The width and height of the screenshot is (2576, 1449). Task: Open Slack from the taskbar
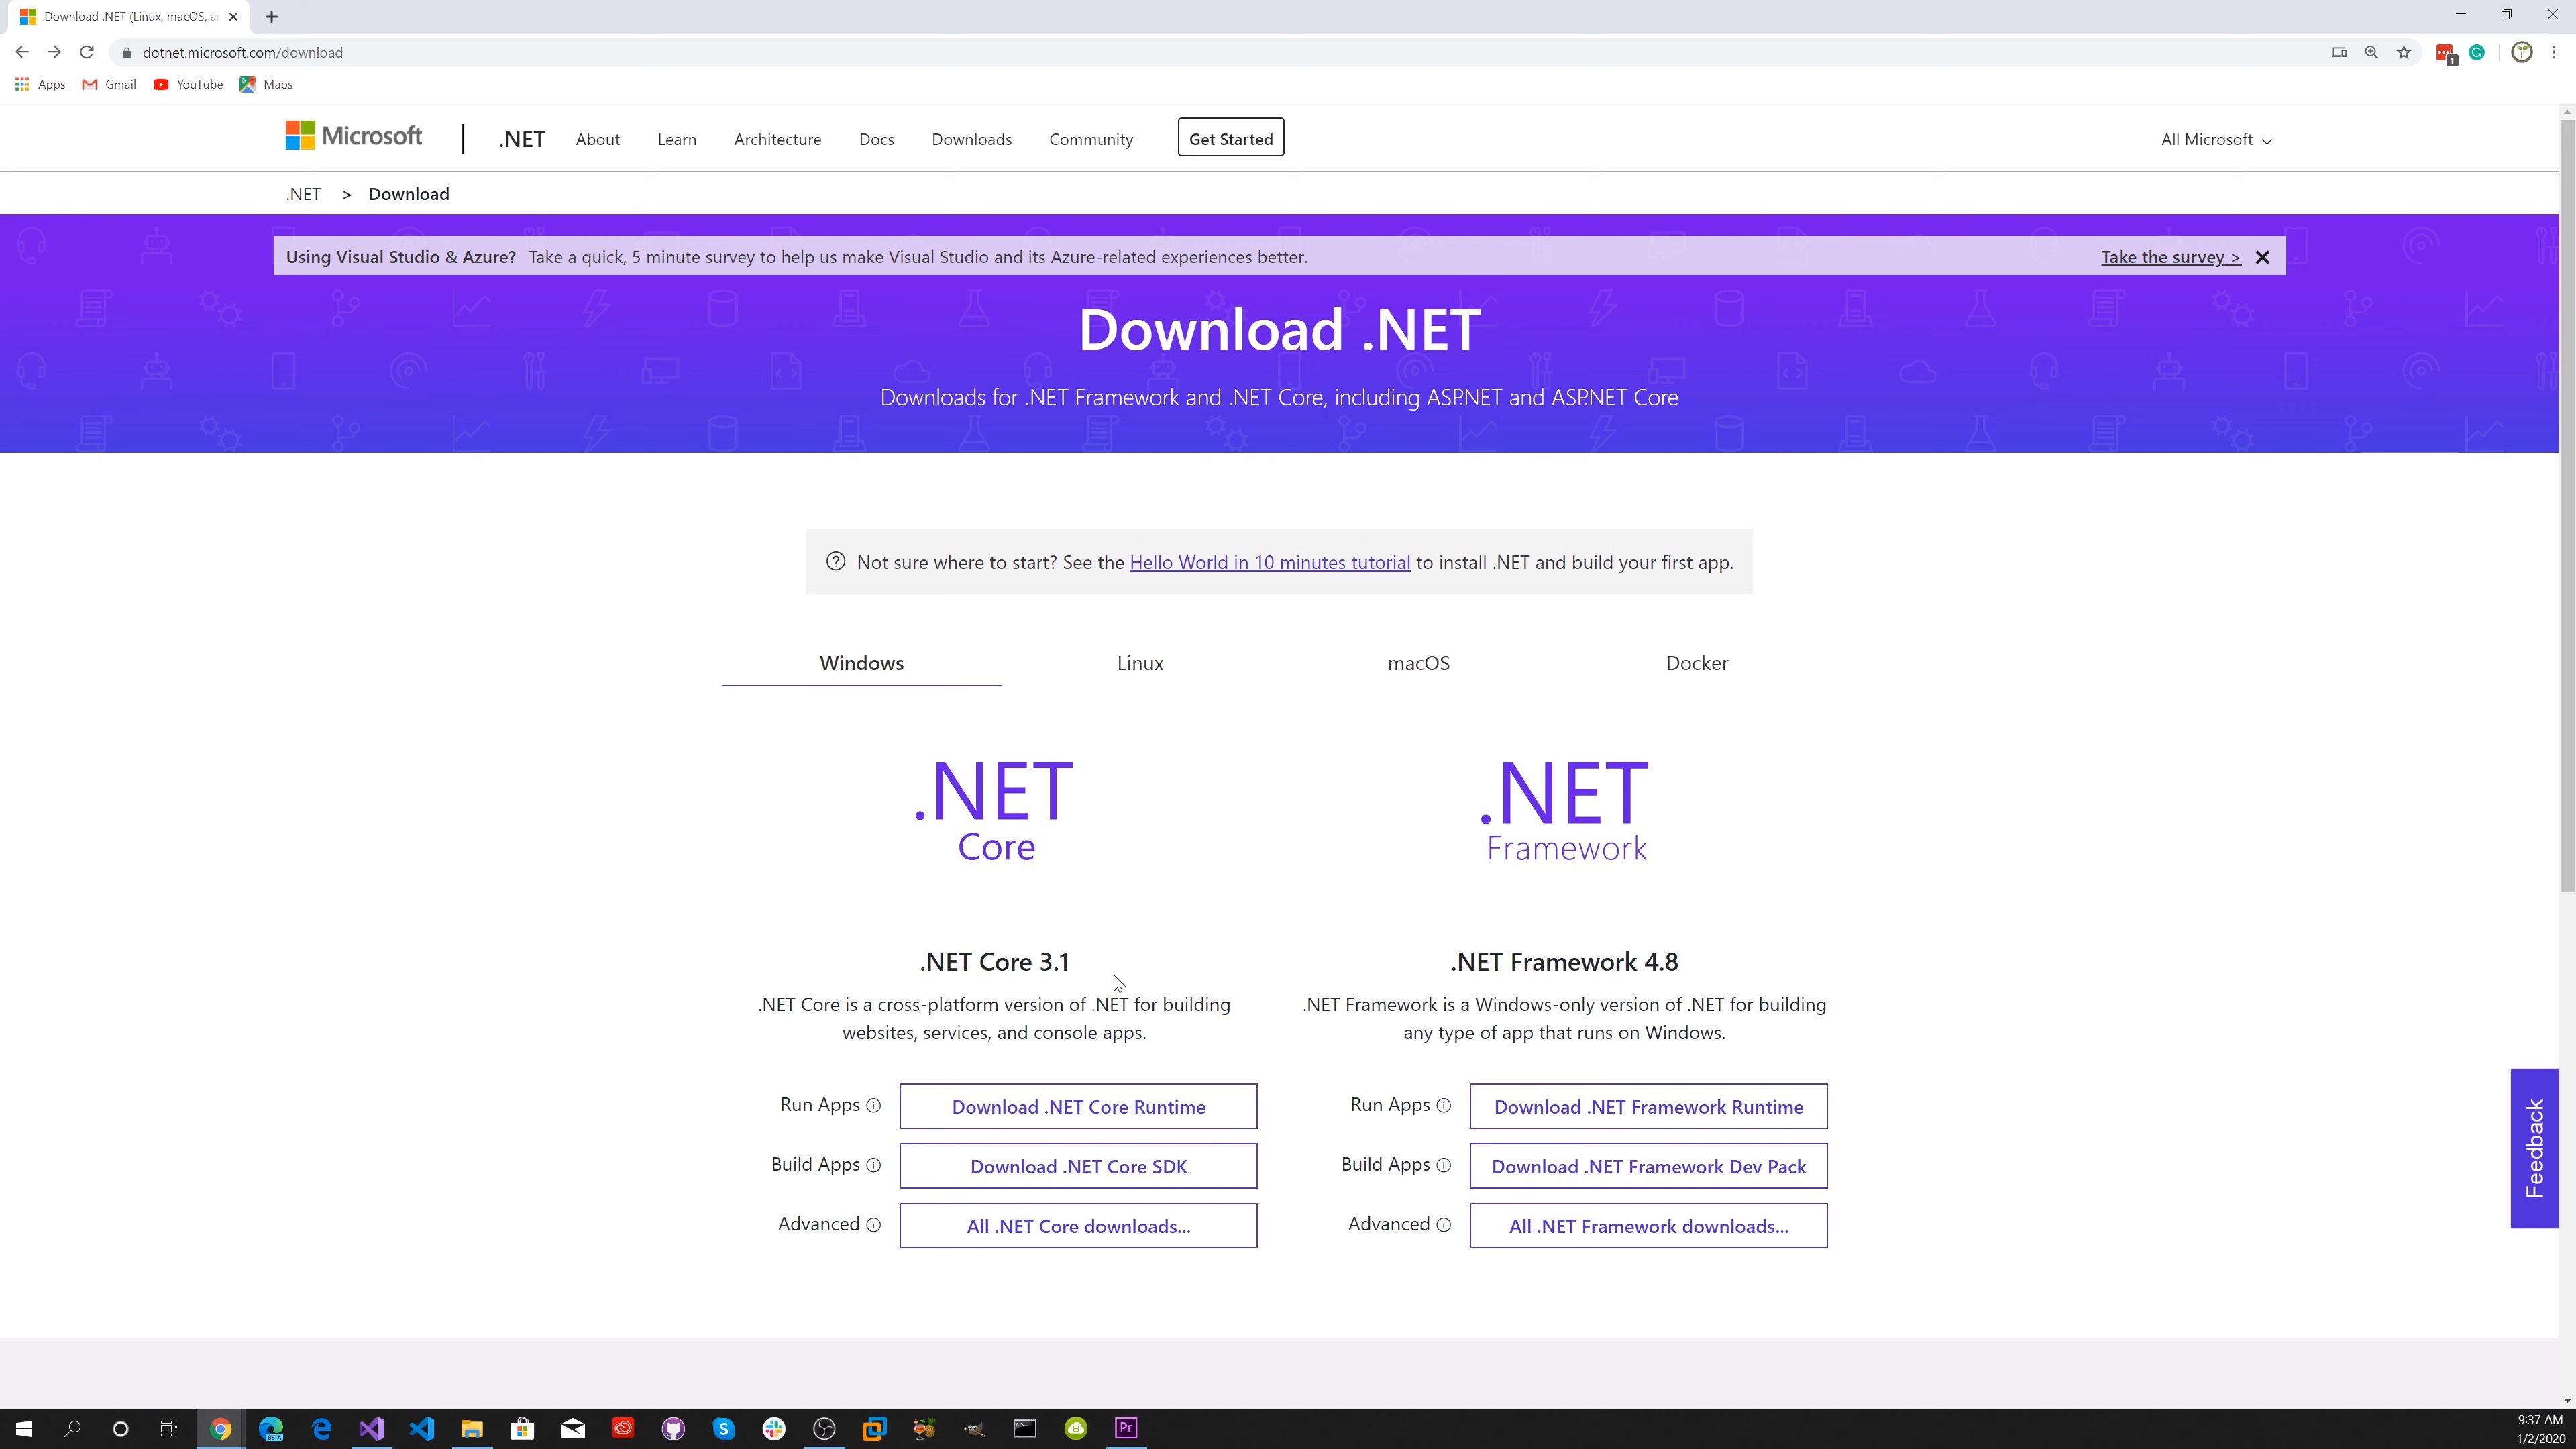(774, 1428)
